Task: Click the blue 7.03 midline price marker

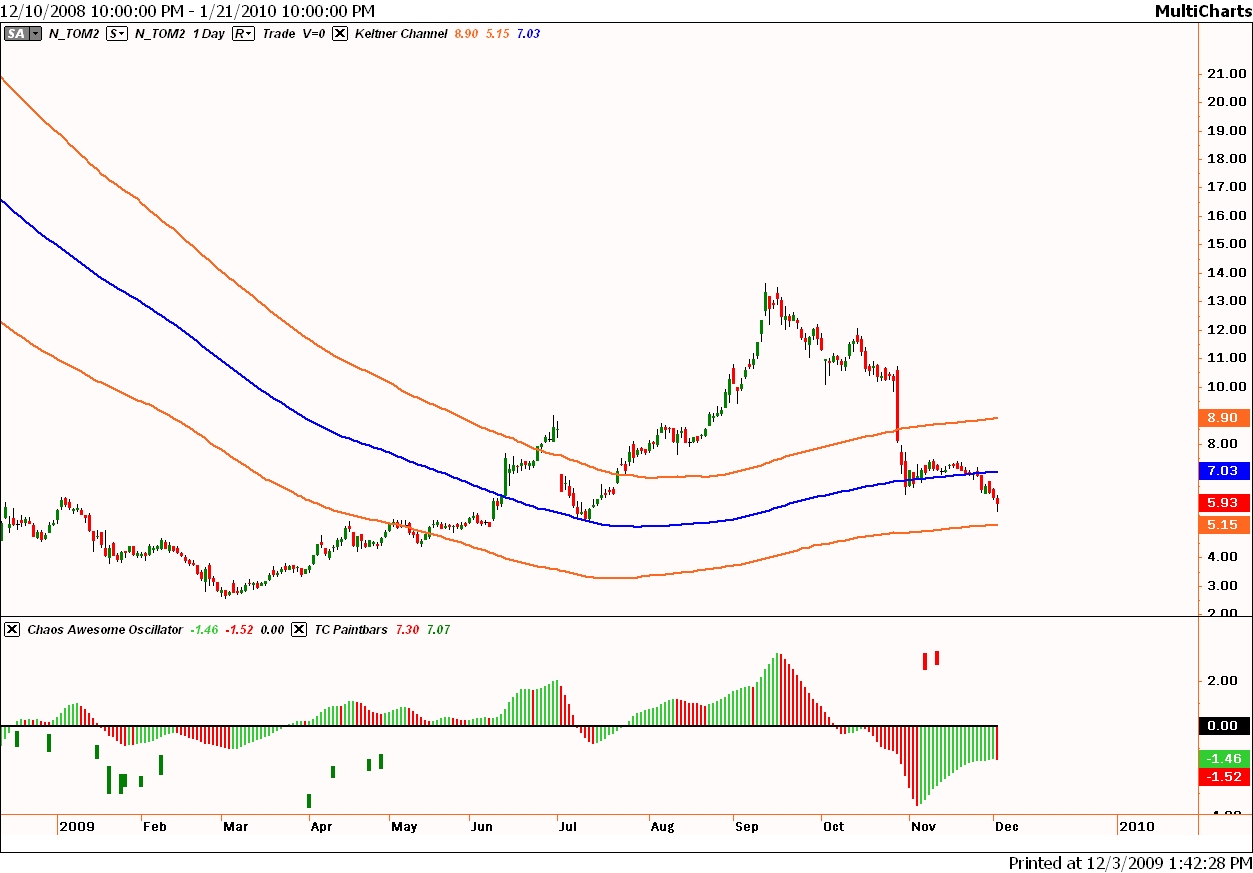Action: tap(1224, 470)
